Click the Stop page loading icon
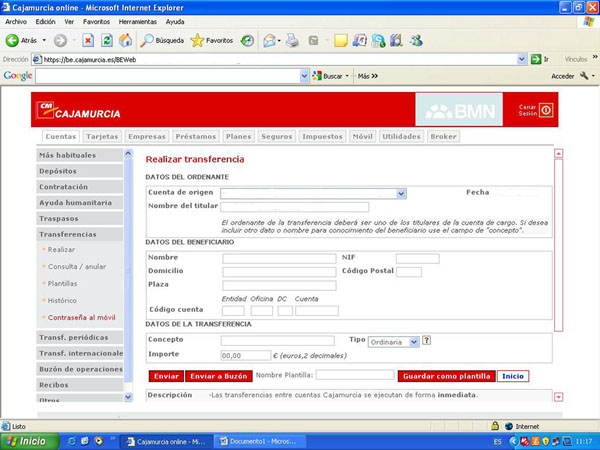This screenshot has height=450, width=600. click(x=88, y=40)
